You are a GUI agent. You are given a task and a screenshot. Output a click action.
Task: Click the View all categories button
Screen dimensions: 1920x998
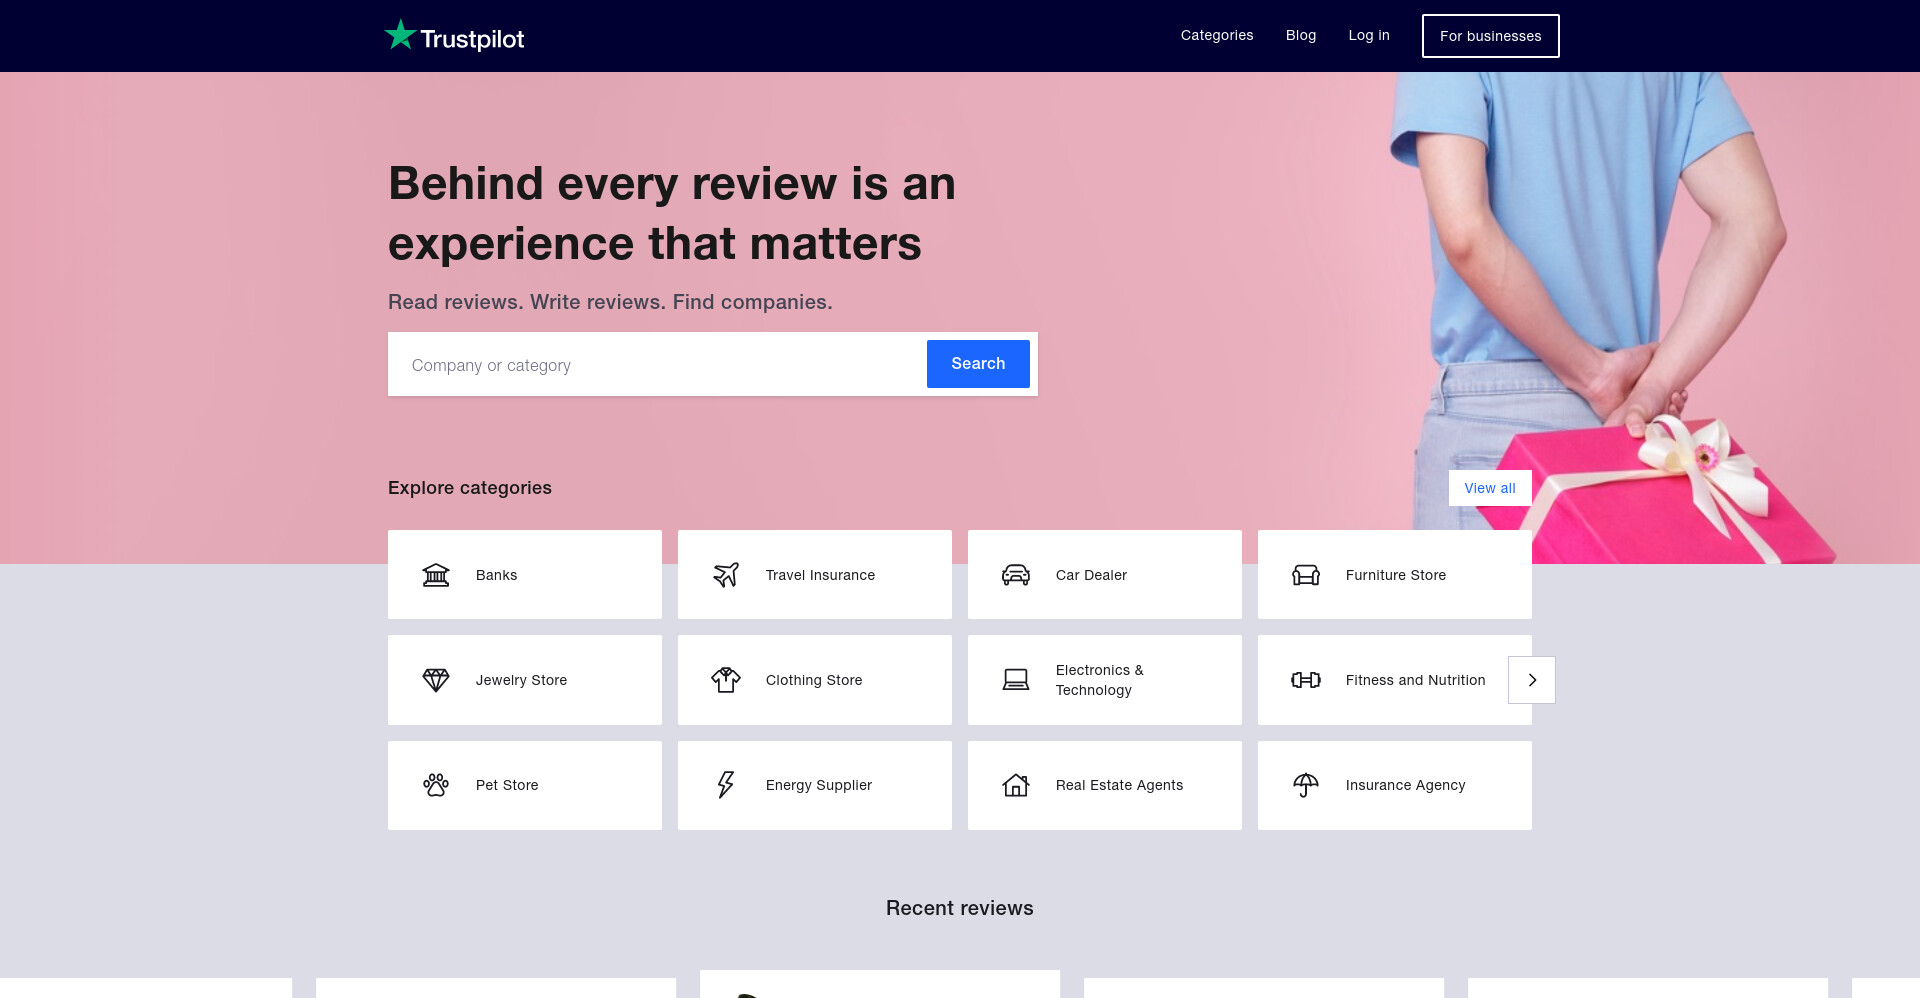pyautogui.click(x=1490, y=488)
